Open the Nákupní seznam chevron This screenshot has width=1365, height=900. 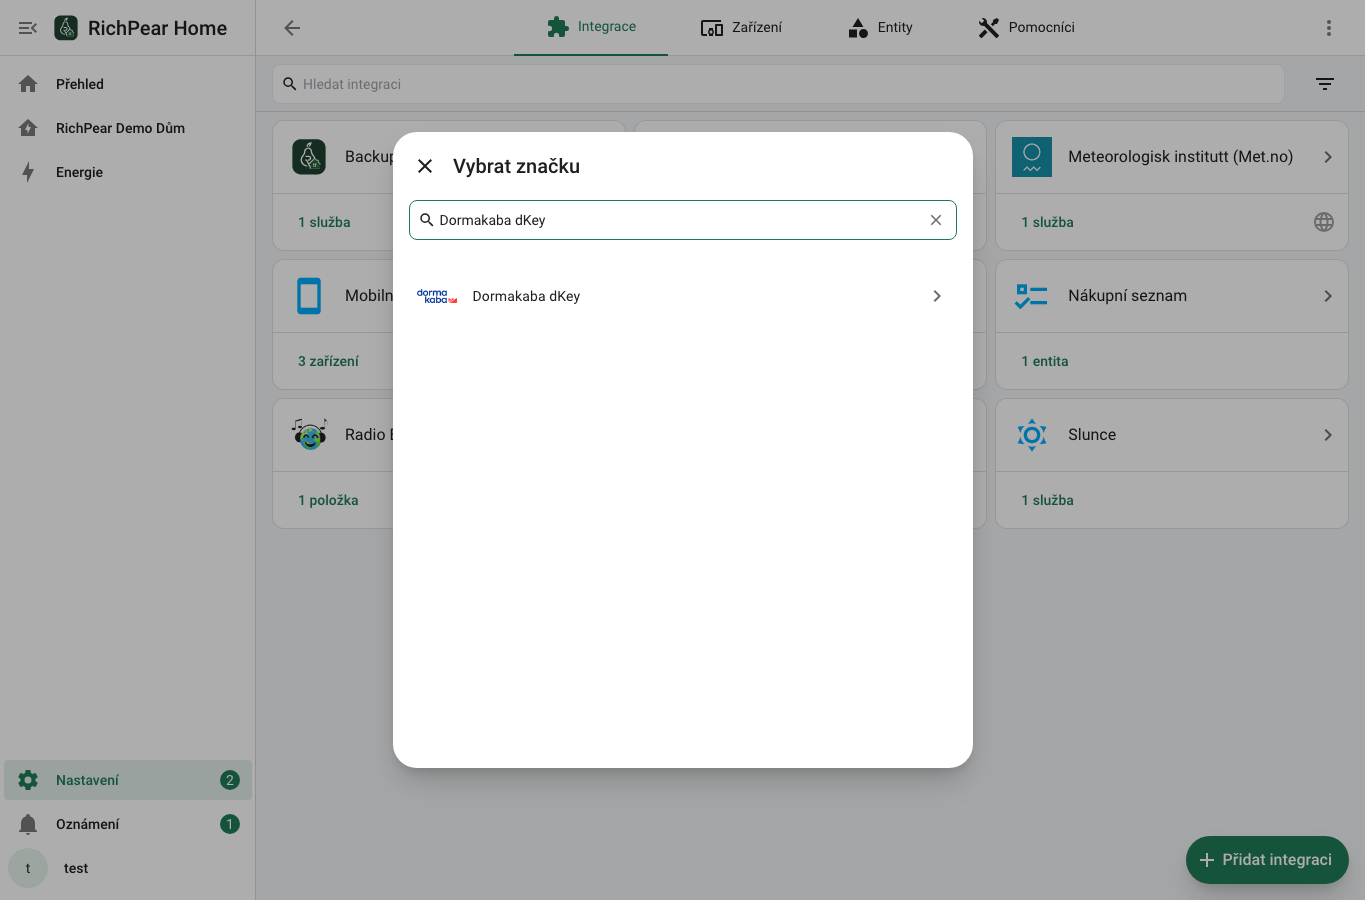pyautogui.click(x=1328, y=296)
